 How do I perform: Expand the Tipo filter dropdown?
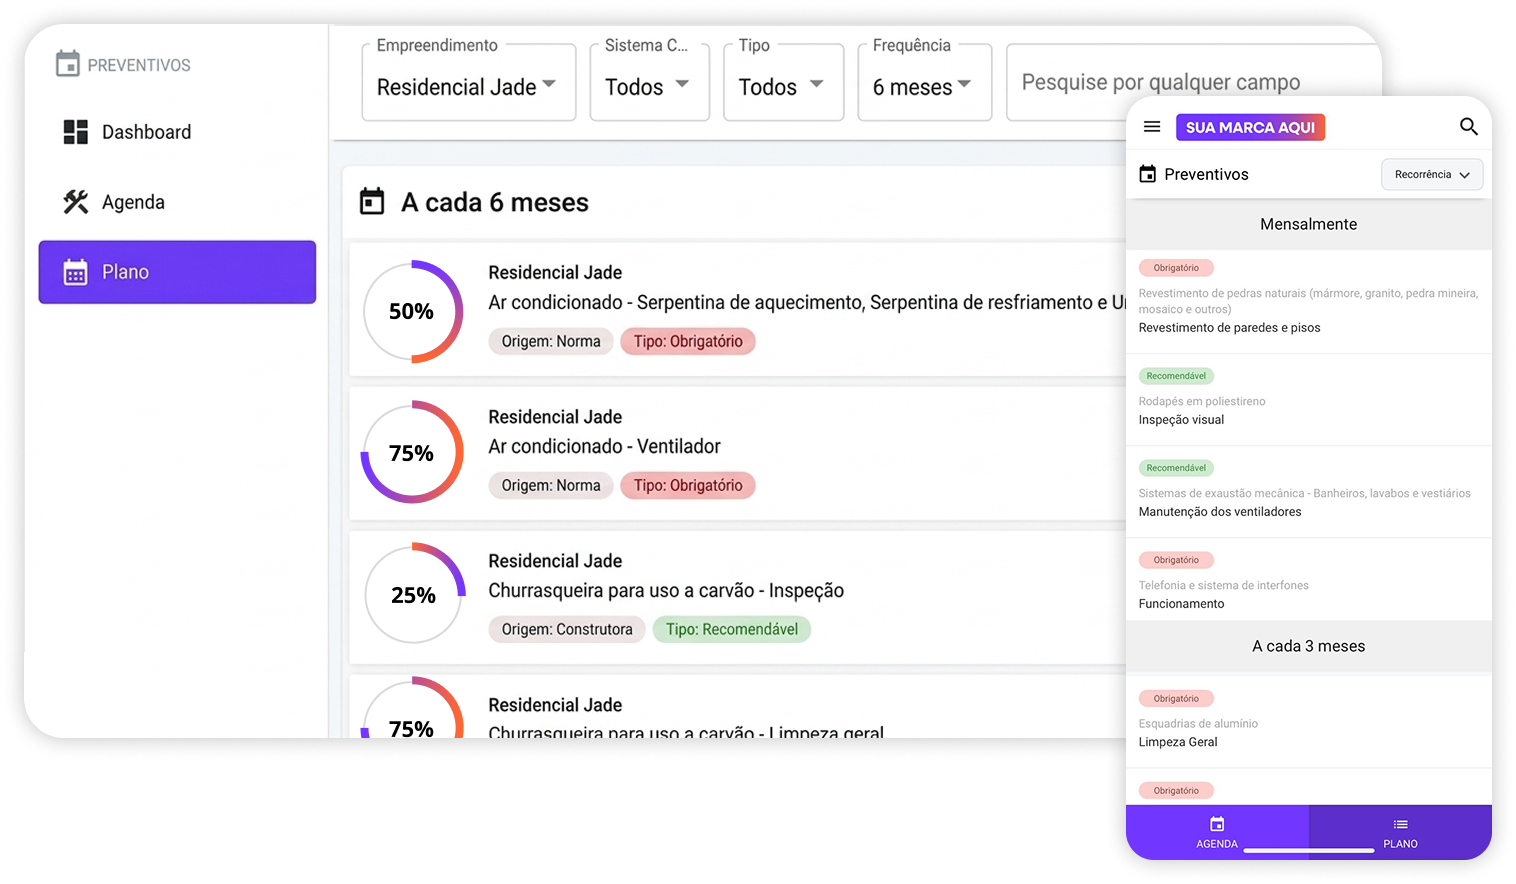[x=782, y=87]
